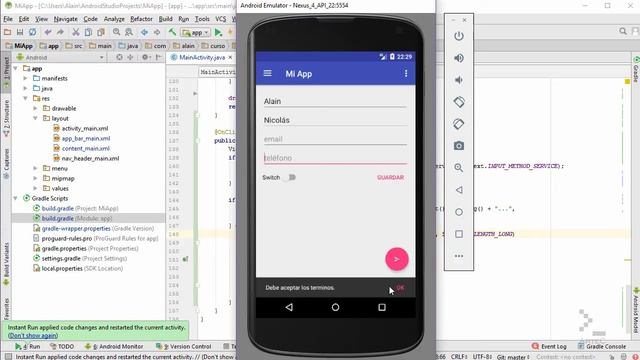Screen dimensions: 640x360
Task: Click the Sync refresh icon in toolbar
Action: [32, 32]
